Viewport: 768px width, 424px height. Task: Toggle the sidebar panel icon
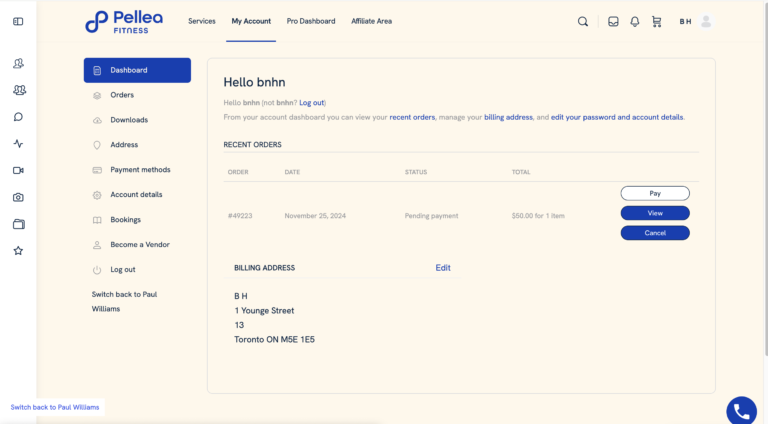18,22
